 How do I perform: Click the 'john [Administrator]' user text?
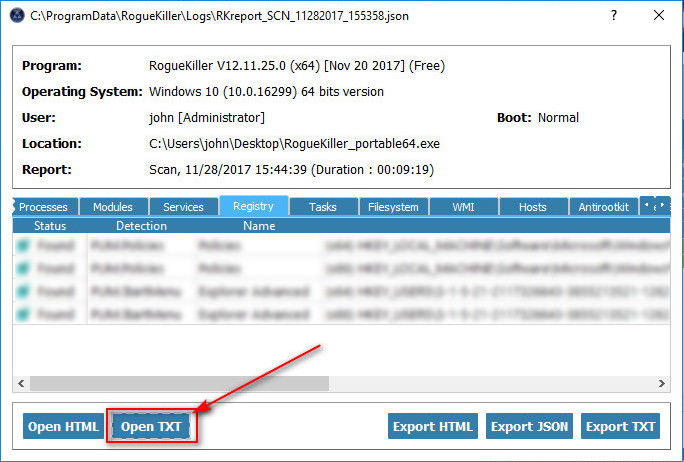coord(207,118)
